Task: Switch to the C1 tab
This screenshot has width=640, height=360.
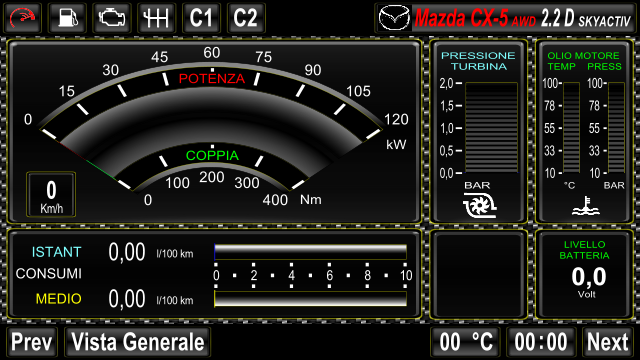Action: (x=201, y=18)
